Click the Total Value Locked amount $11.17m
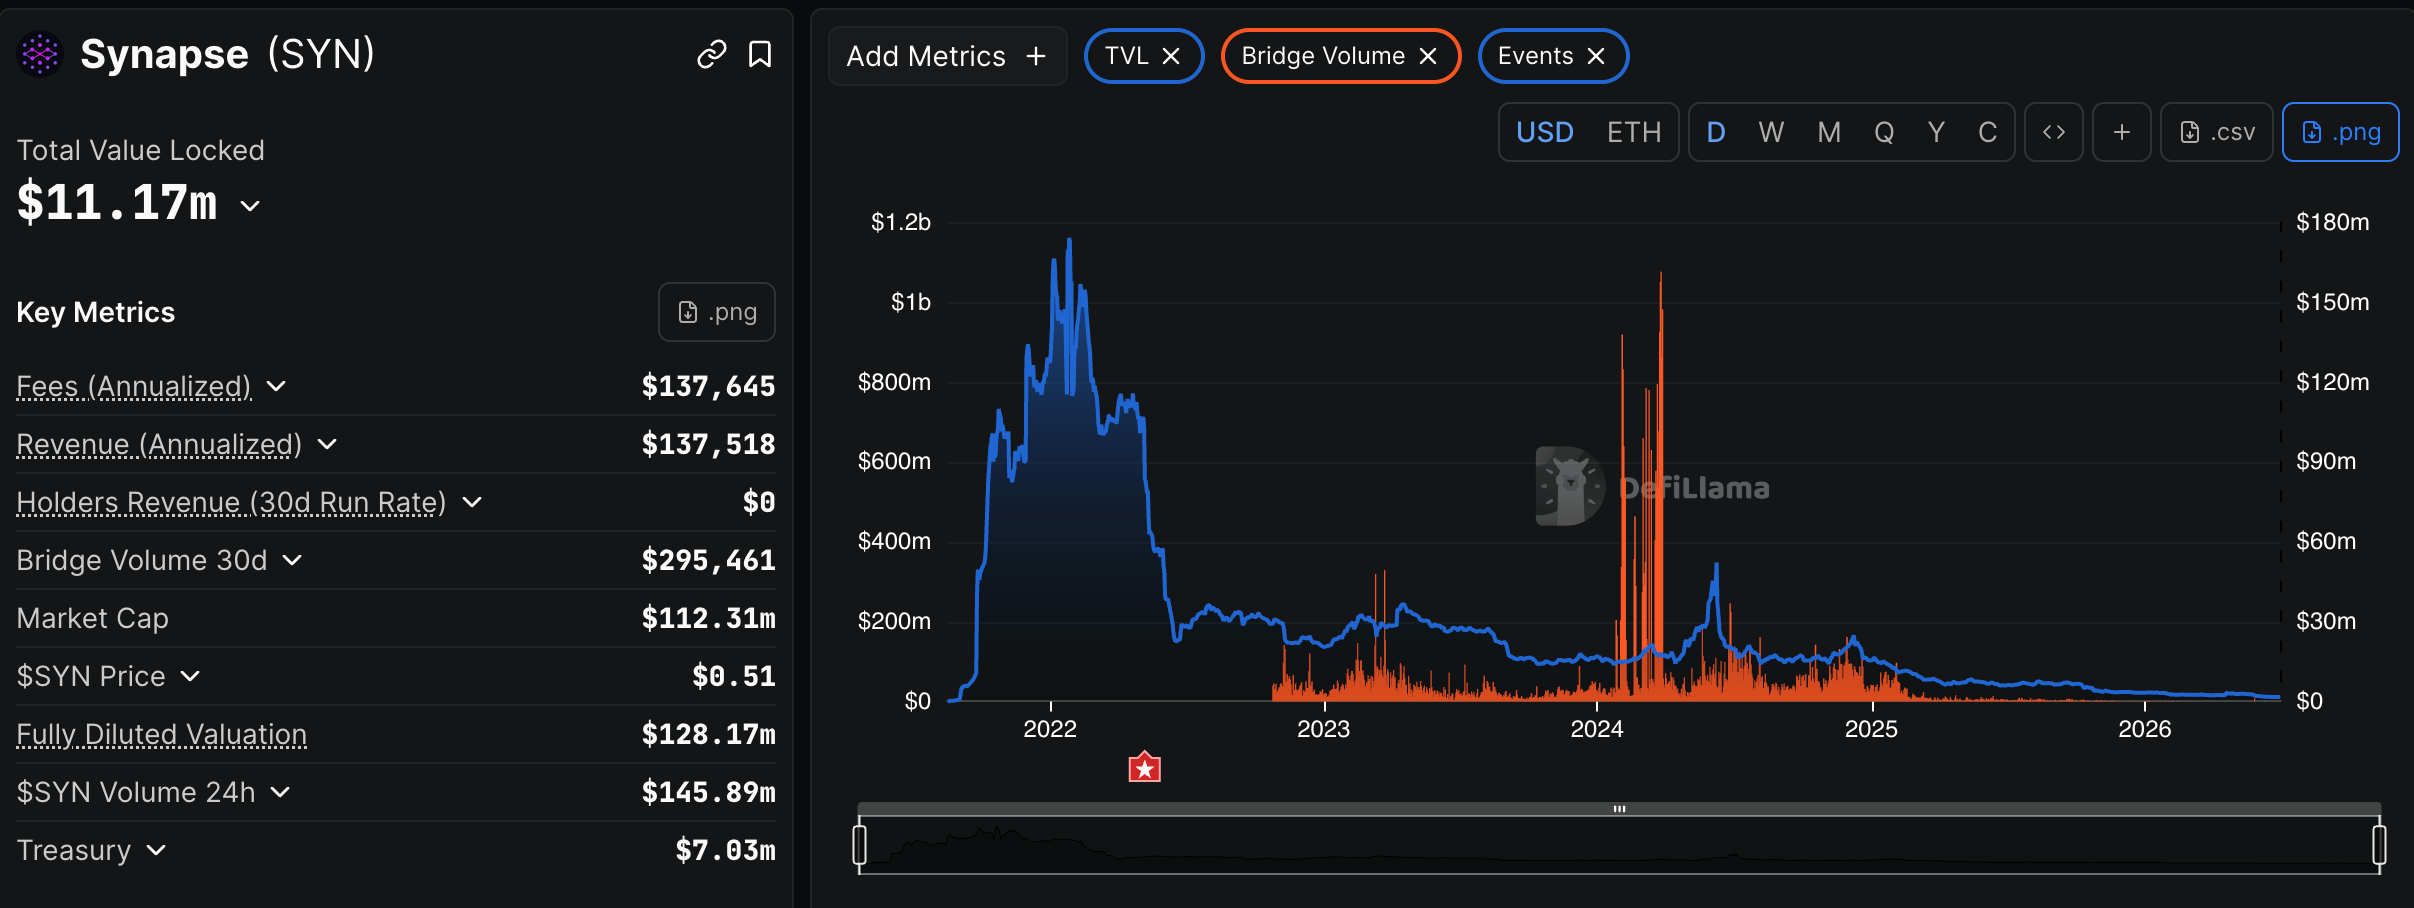Image resolution: width=2414 pixels, height=908 pixels. tap(117, 203)
